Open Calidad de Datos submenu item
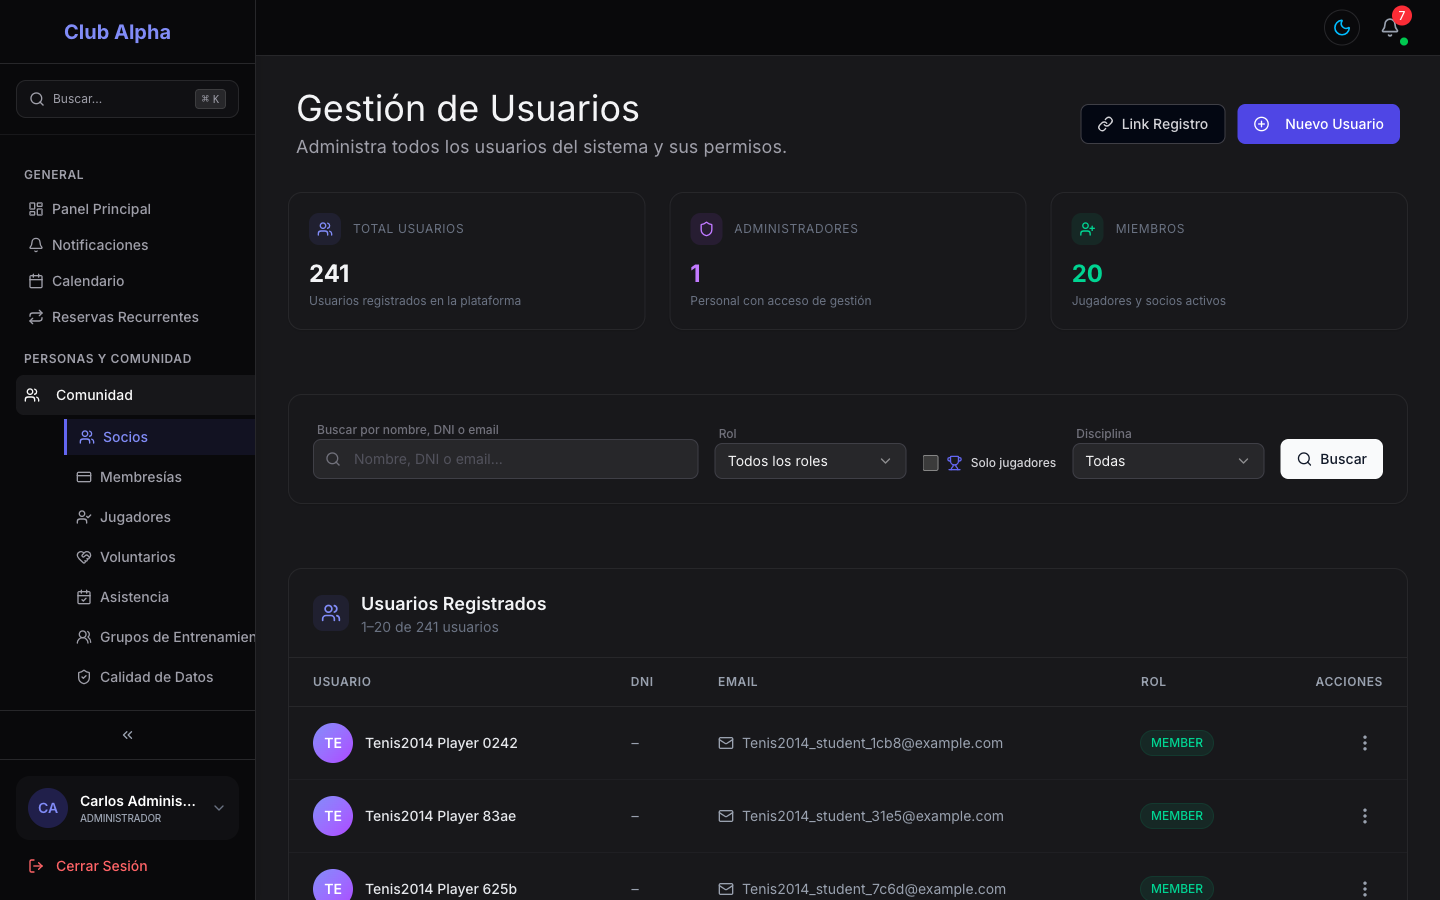The image size is (1440, 900). tap(161, 677)
